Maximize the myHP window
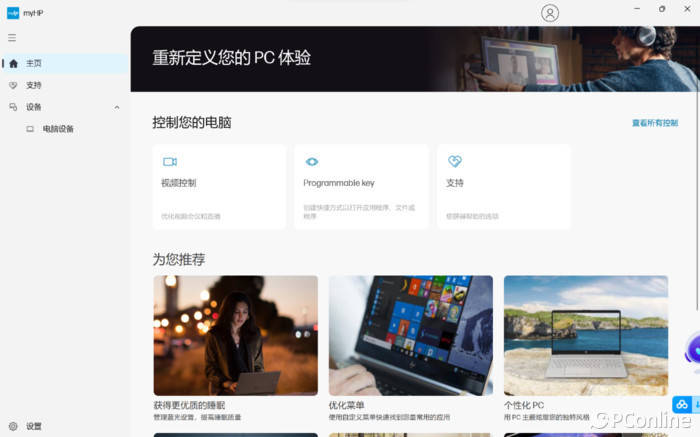 pyautogui.click(x=661, y=8)
